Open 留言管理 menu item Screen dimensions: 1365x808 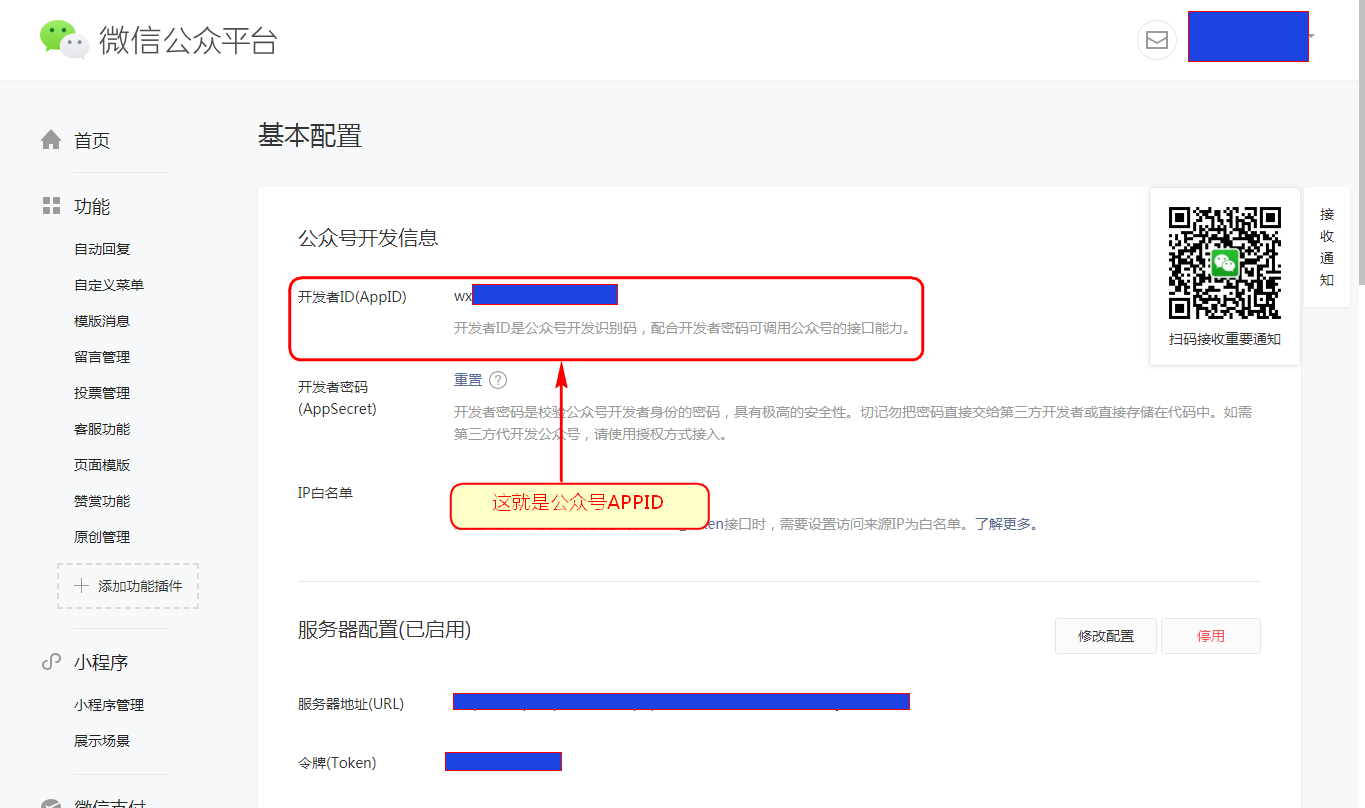coord(102,357)
